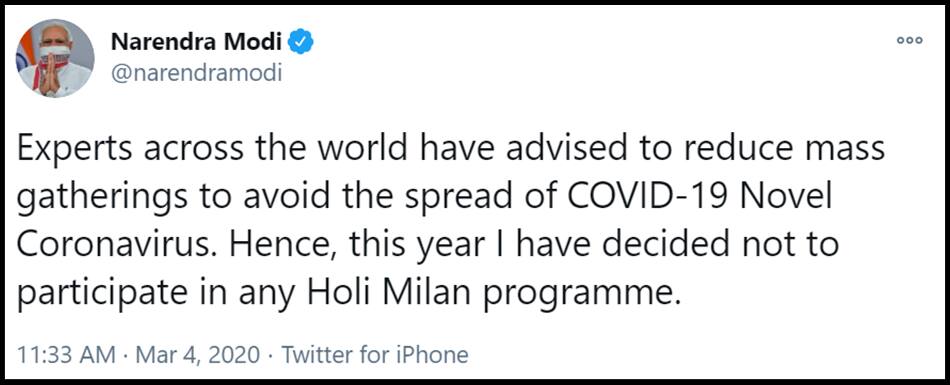Click the blue verified checkmark badge

point(300,42)
